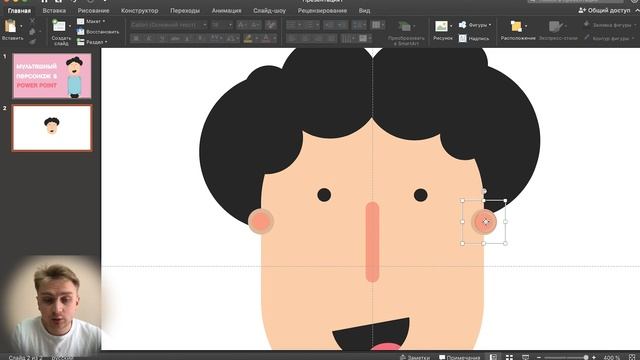The height and width of the screenshot is (360, 640).
Task: Click the Расположение arrange icon
Action: click(516, 26)
